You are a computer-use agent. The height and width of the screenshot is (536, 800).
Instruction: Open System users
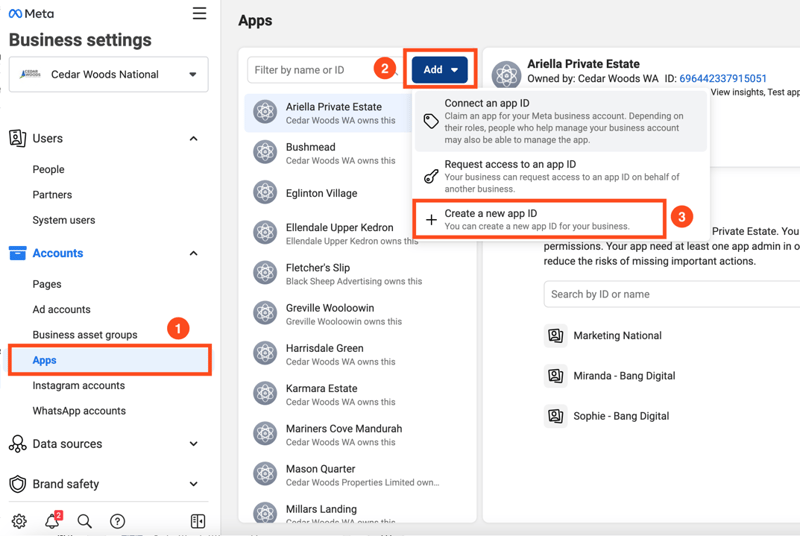click(x=64, y=220)
